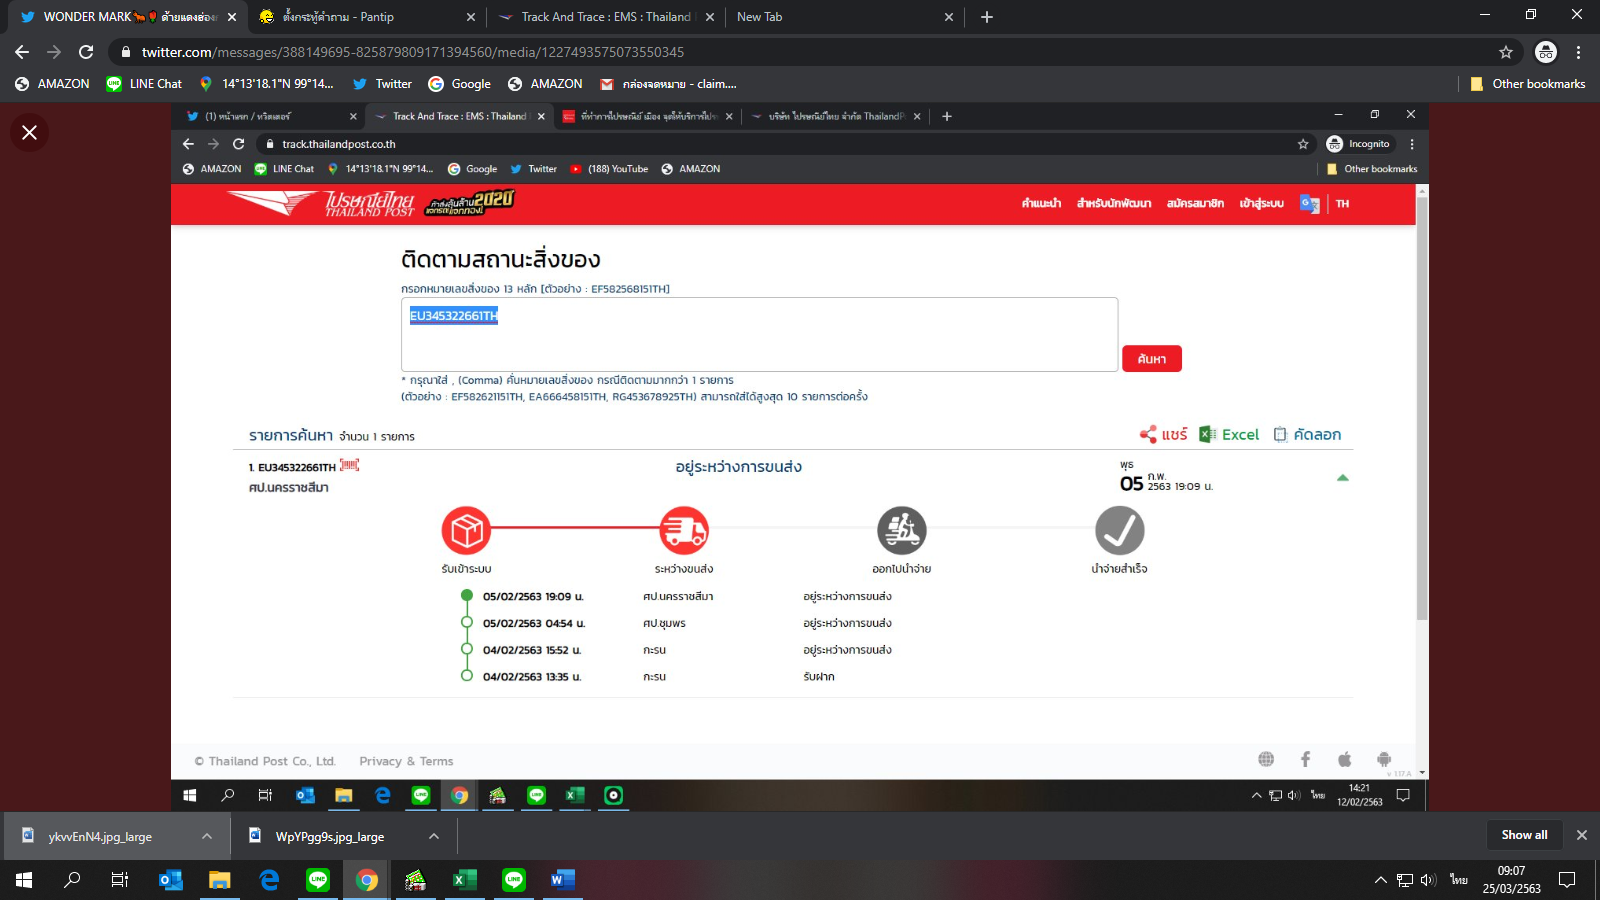Image resolution: width=1600 pixels, height=900 pixels.
Task: Open the volume control in the bottom system tray
Action: point(1428,880)
